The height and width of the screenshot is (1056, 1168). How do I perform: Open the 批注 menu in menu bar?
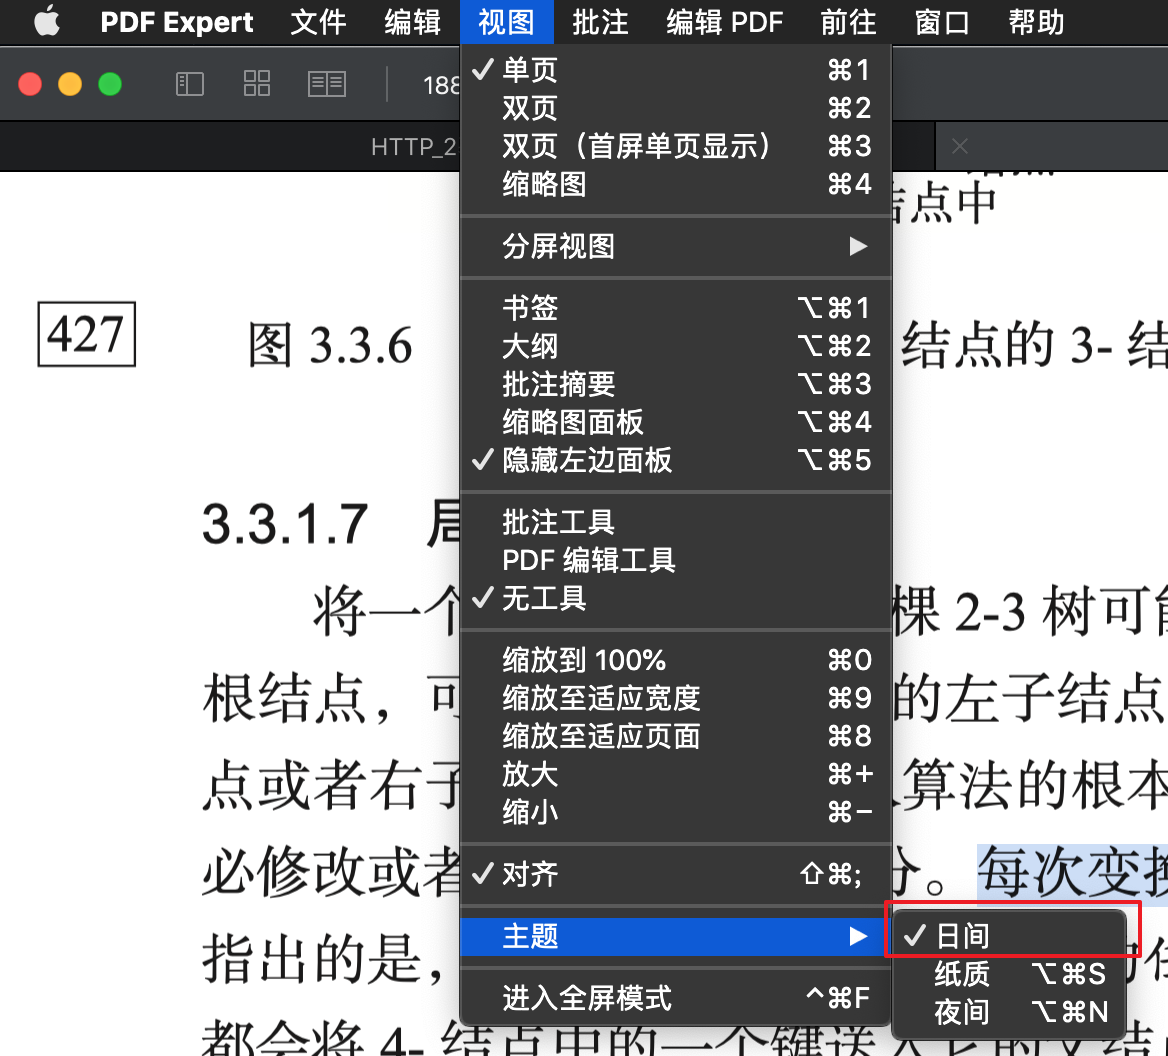pos(600,22)
